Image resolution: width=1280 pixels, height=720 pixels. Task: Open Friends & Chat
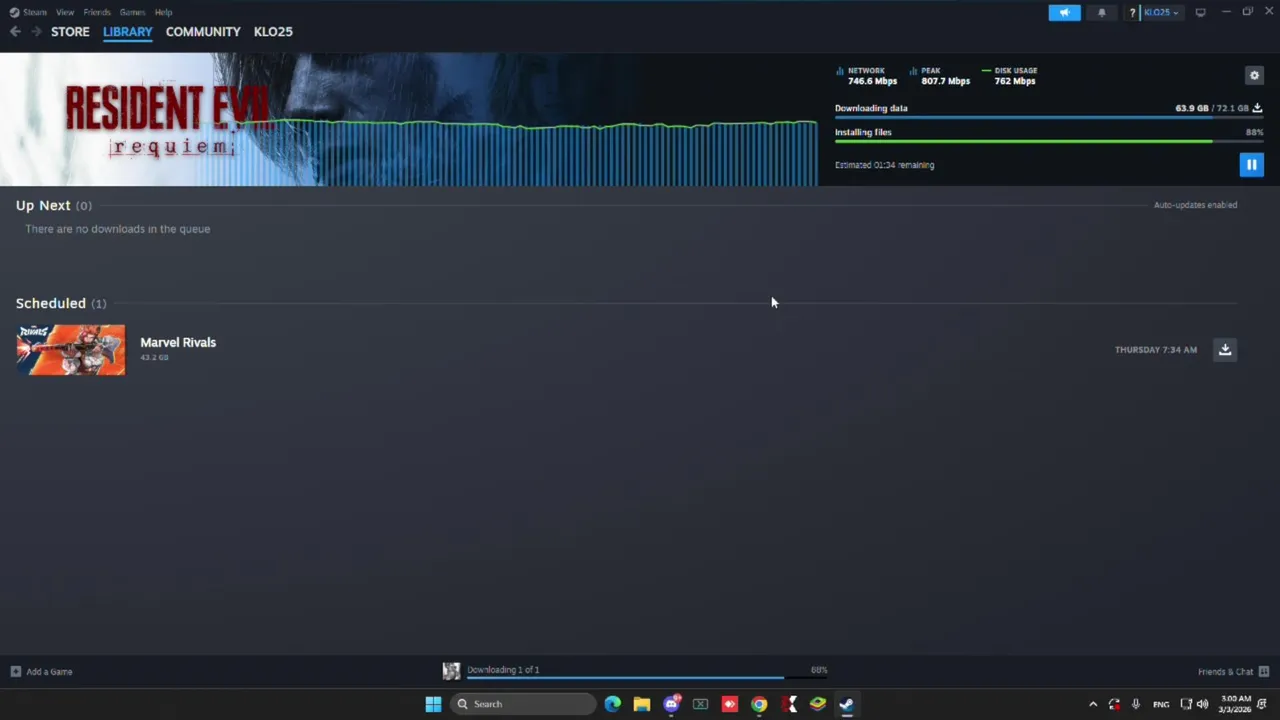coord(1225,672)
